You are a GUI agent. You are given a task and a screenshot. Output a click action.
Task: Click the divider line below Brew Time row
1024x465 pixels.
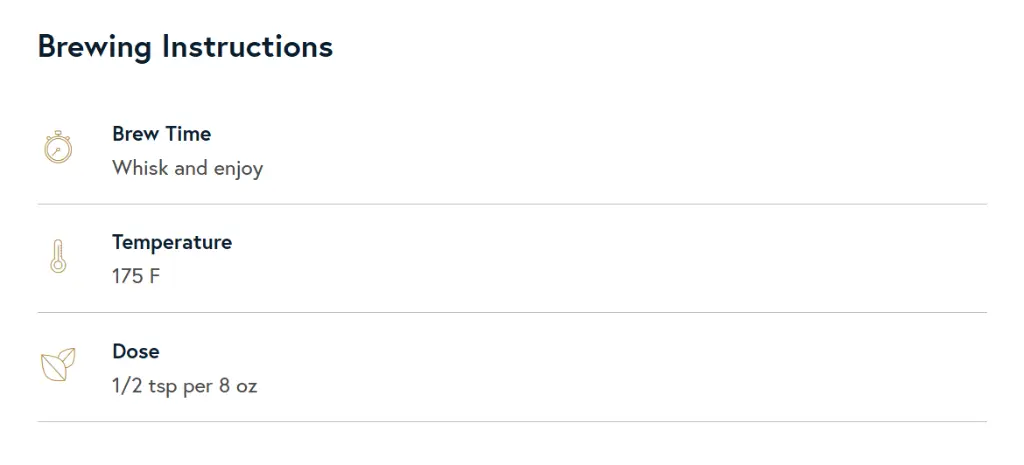click(x=512, y=204)
